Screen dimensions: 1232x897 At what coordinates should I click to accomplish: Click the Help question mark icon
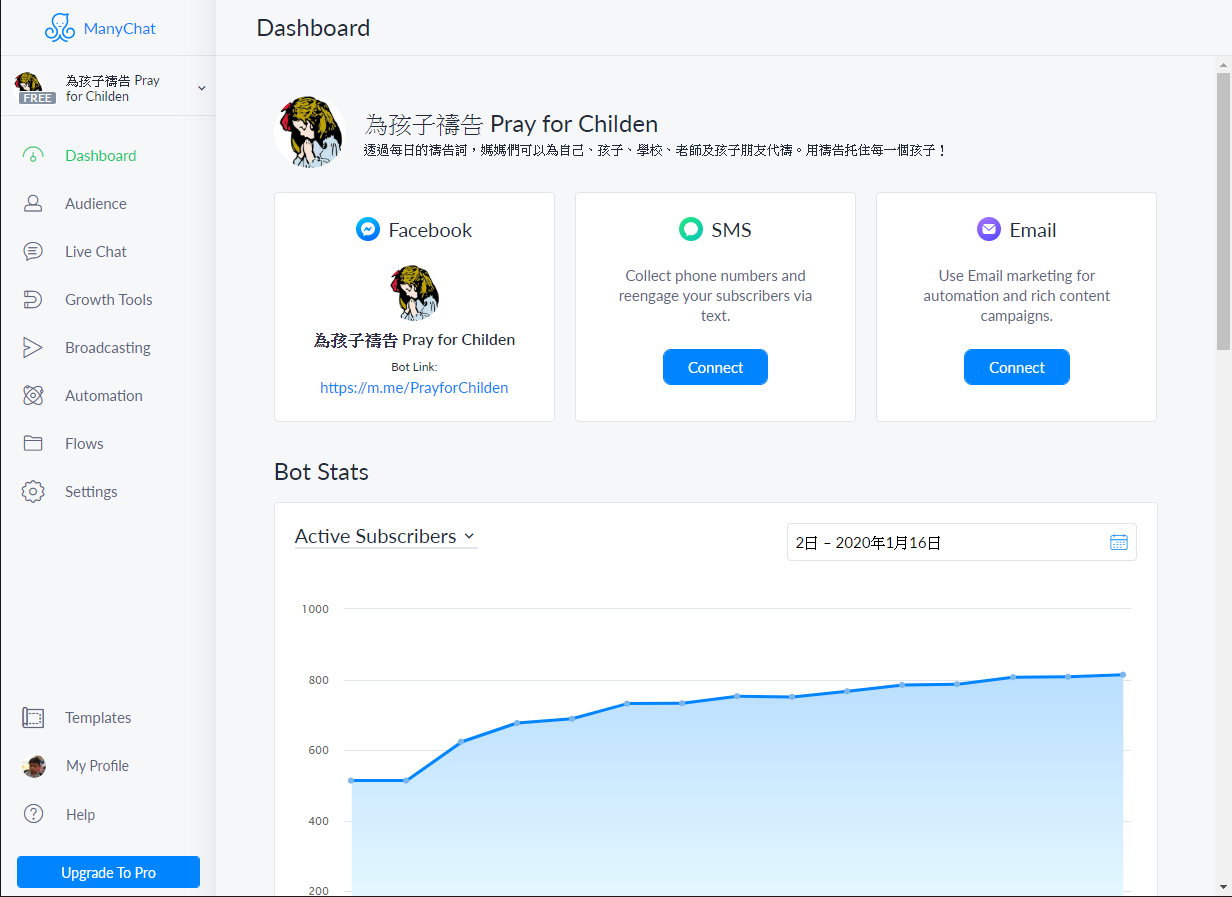(33, 814)
